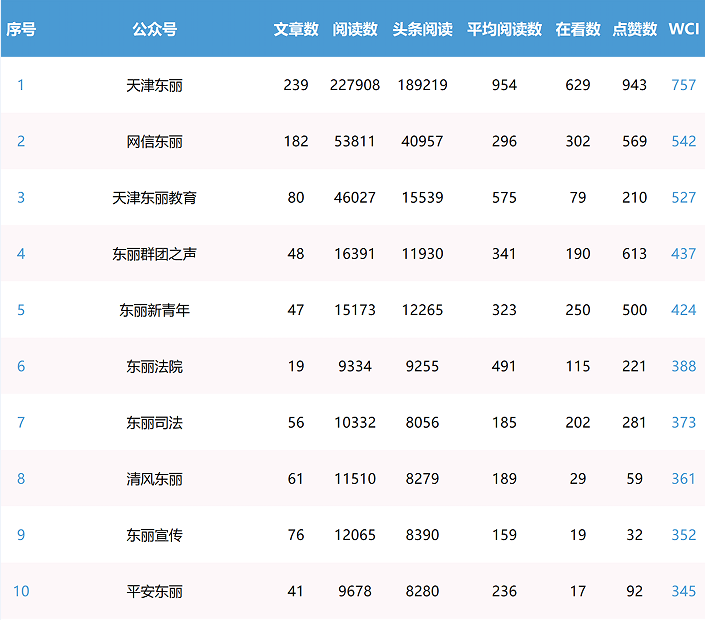The height and width of the screenshot is (620, 705).
Task: Click headline reads 11930
Action: pos(422,254)
